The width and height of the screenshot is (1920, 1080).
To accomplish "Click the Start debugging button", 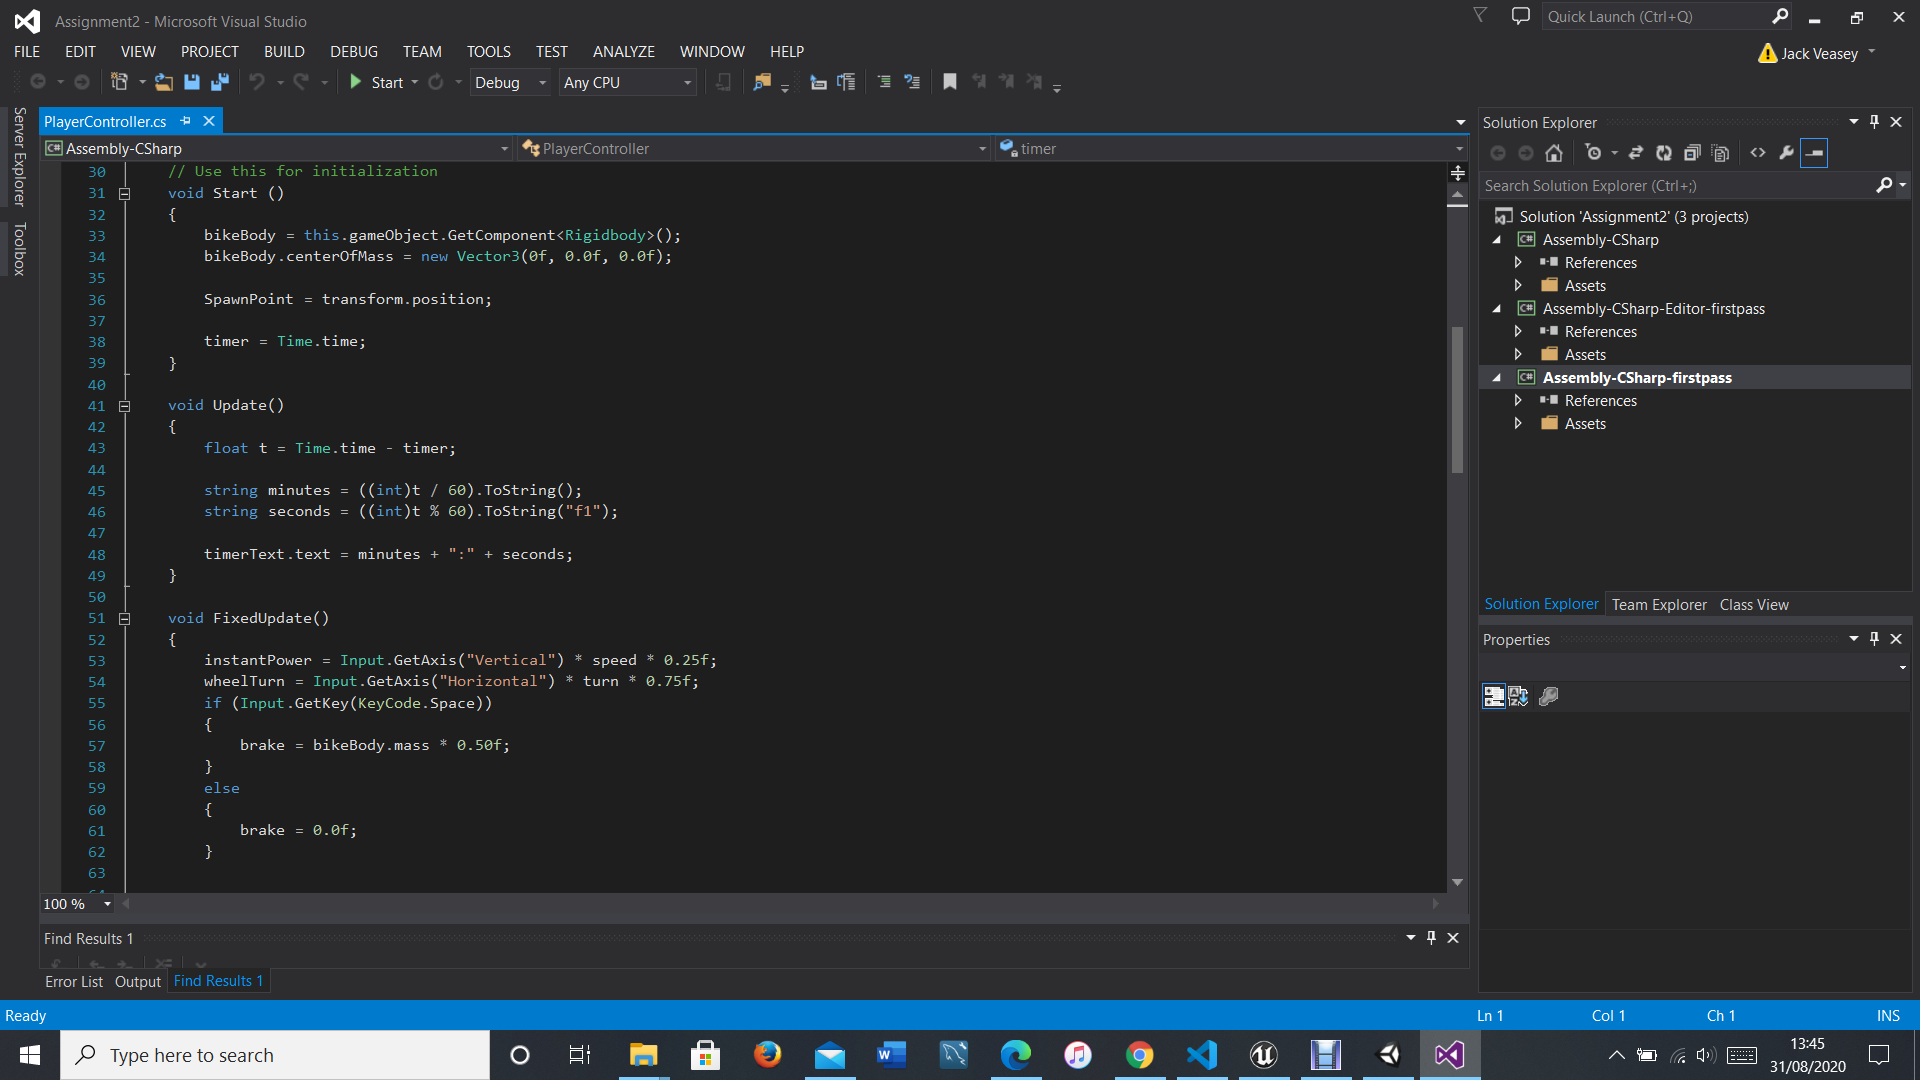I will (376, 82).
